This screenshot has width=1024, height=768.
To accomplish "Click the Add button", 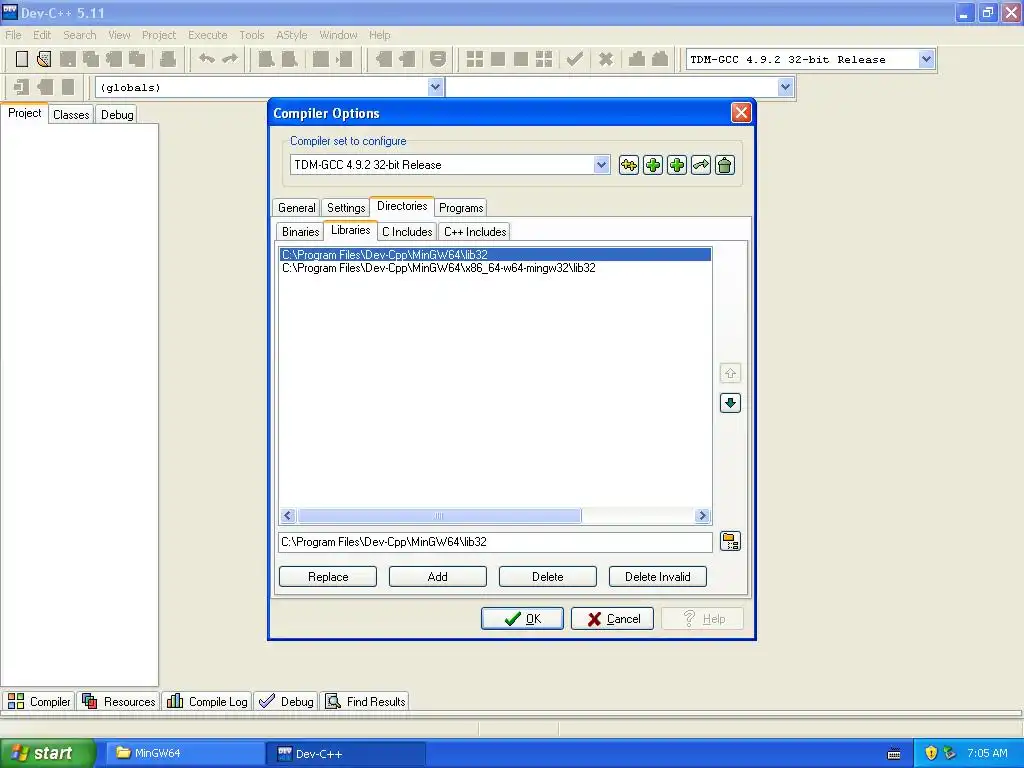I will (x=438, y=577).
